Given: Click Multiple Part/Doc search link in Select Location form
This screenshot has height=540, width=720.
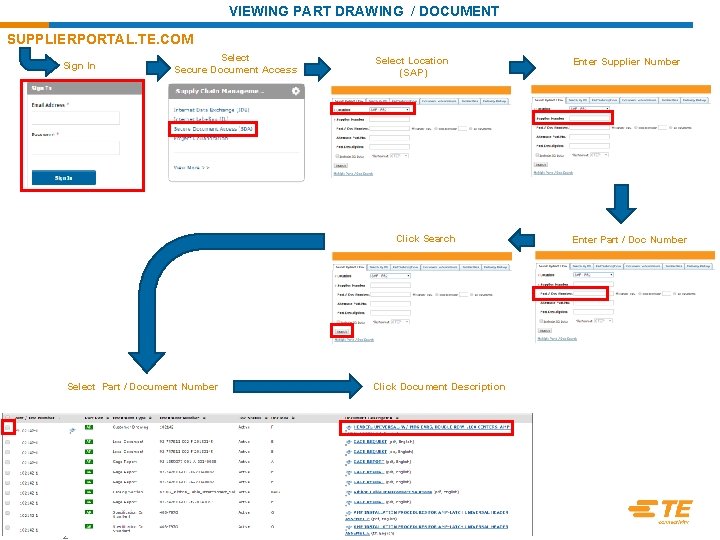Looking at the screenshot, I should (x=353, y=174).
